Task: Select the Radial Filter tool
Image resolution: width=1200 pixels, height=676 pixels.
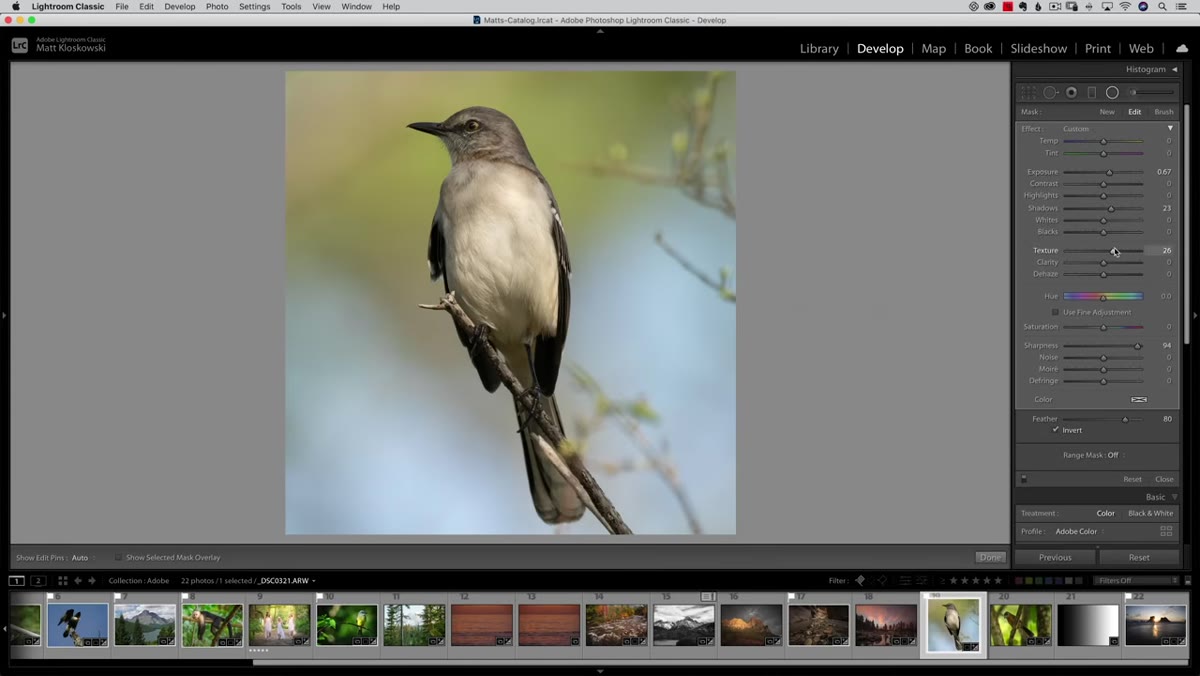Action: point(1112,92)
